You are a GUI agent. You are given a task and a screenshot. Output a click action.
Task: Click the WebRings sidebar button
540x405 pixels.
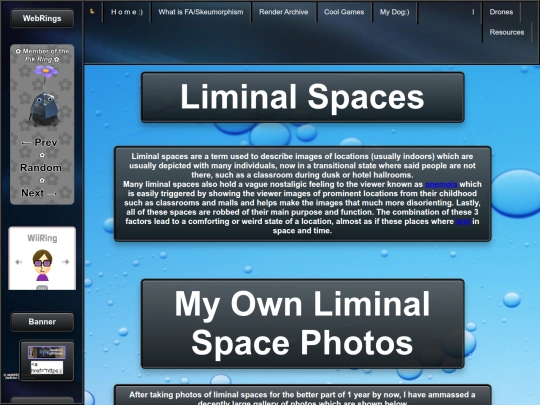point(42,18)
